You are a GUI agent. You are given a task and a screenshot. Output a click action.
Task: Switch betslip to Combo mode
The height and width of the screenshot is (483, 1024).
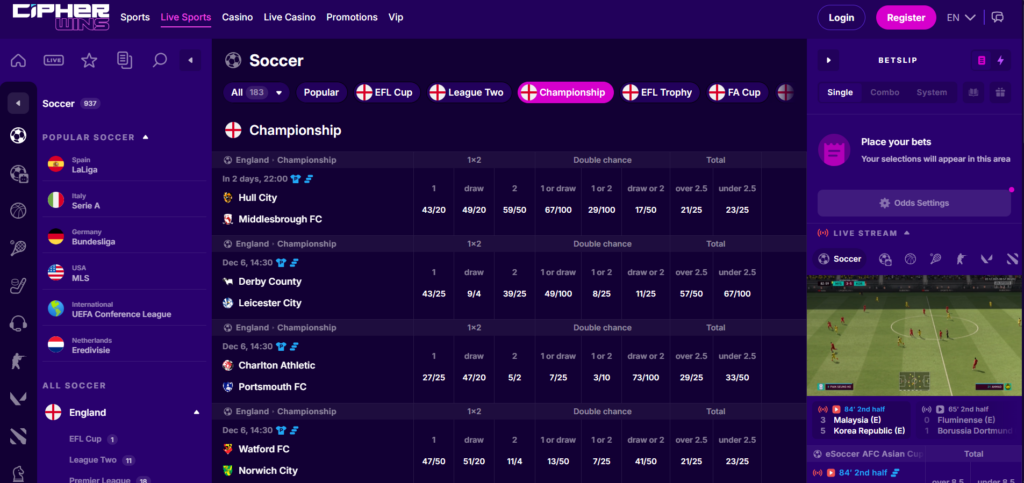(x=884, y=93)
